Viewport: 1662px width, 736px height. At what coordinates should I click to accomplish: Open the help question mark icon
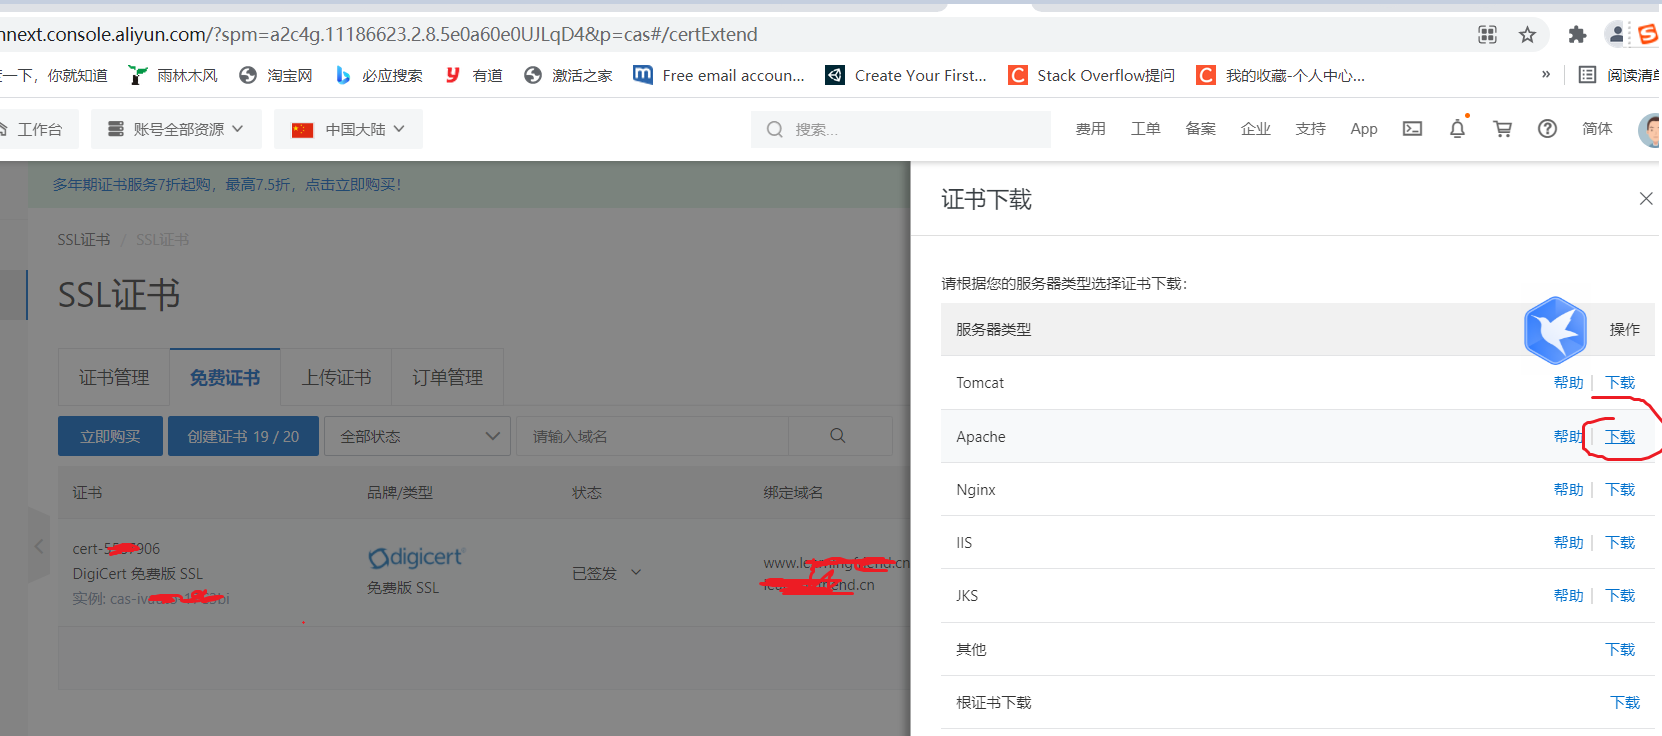coord(1547,129)
